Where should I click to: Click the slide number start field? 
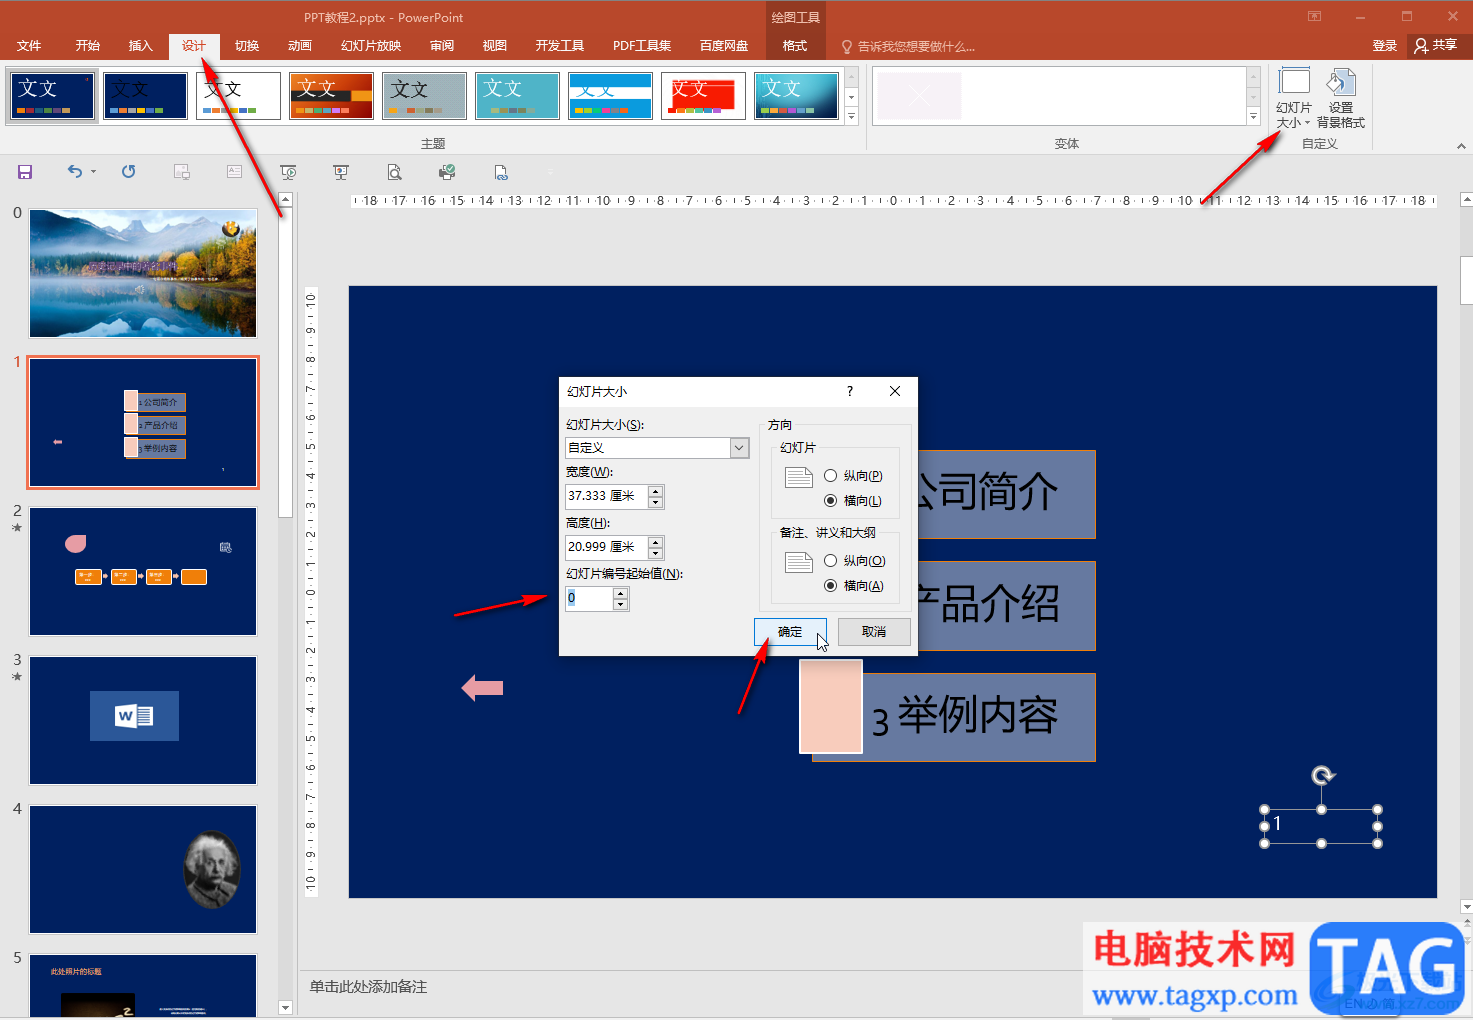589,598
